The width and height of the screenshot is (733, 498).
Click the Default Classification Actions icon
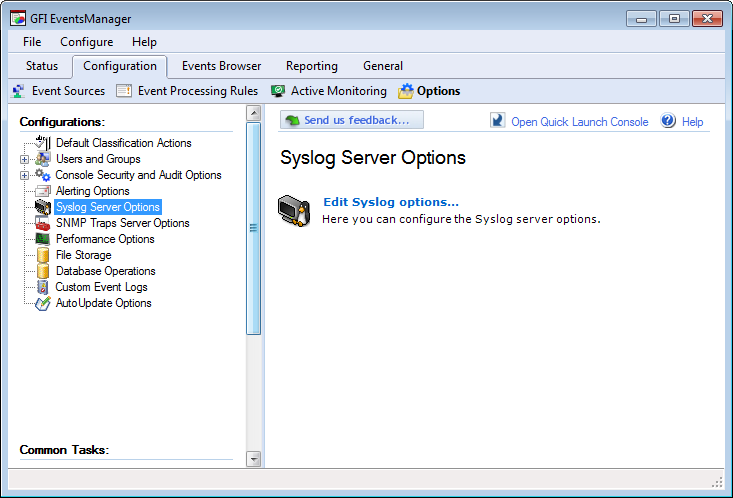click(43, 143)
